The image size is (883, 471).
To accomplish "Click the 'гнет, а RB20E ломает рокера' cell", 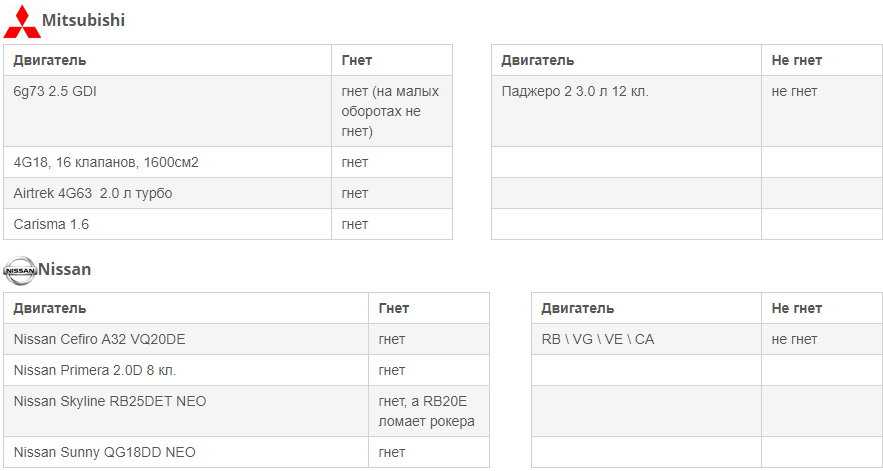I will (x=429, y=411).
